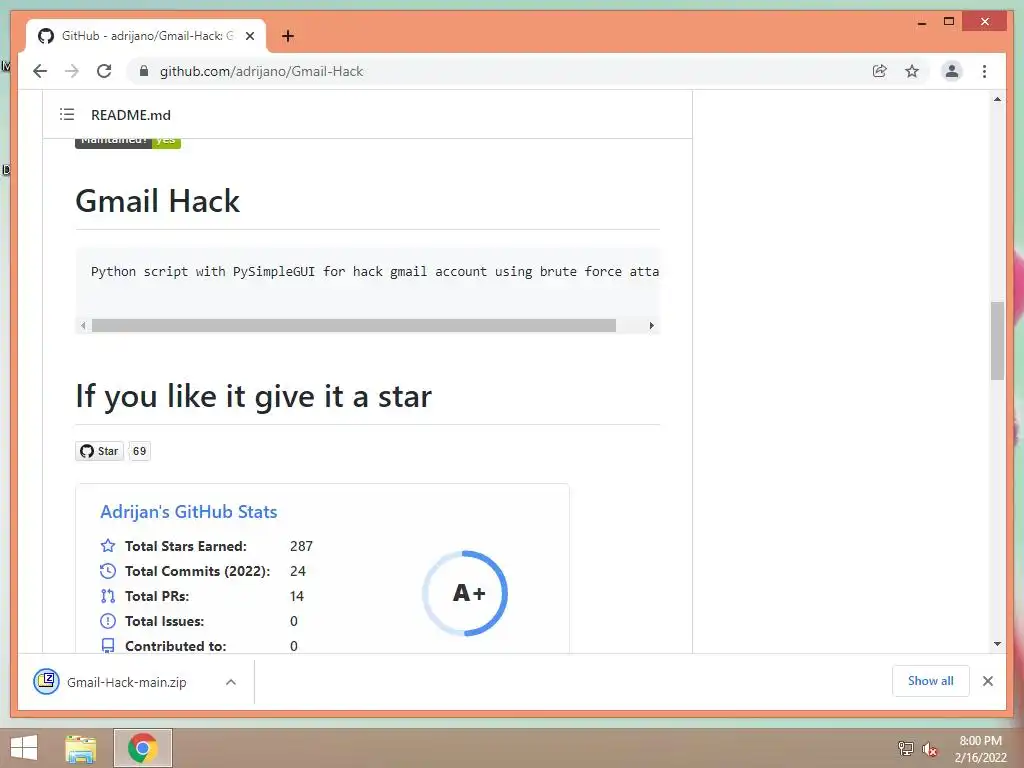The width and height of the screenshot is (1024, 768).
Task: Open the Windows Start button
Action: coord(24,748)
